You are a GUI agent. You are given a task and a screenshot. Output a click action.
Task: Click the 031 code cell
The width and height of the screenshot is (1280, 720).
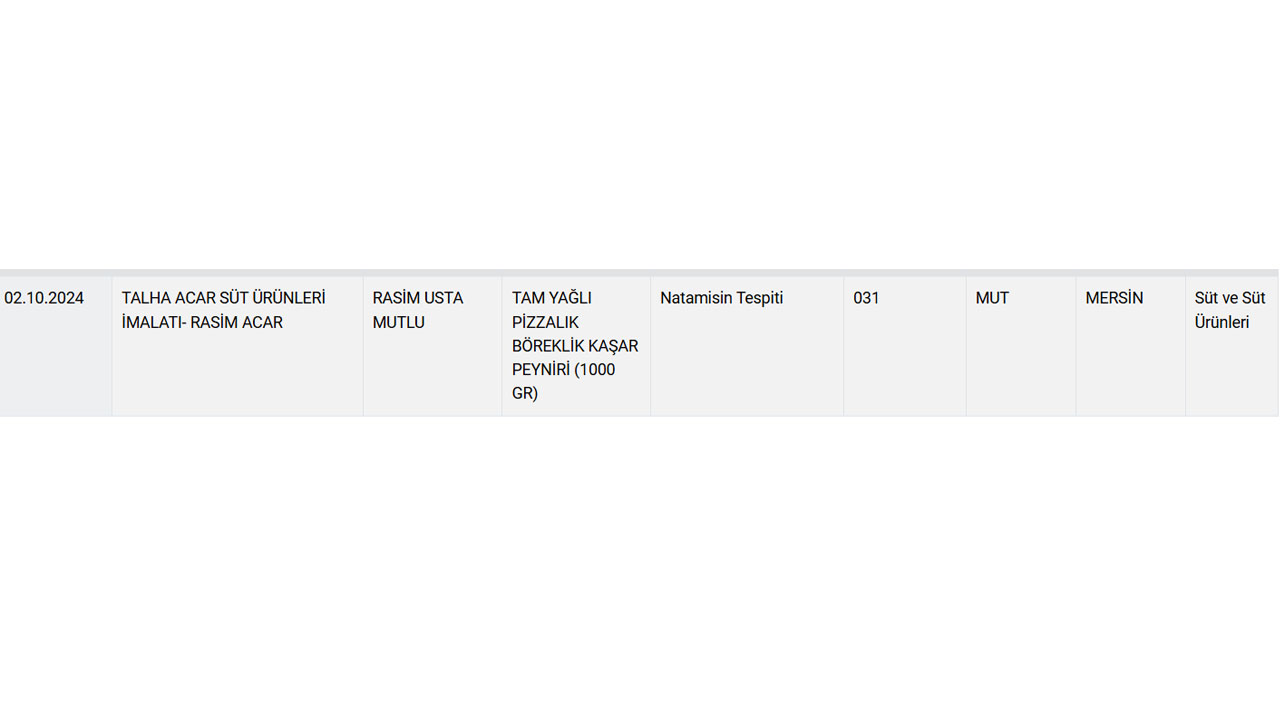[x=866, y=298]
